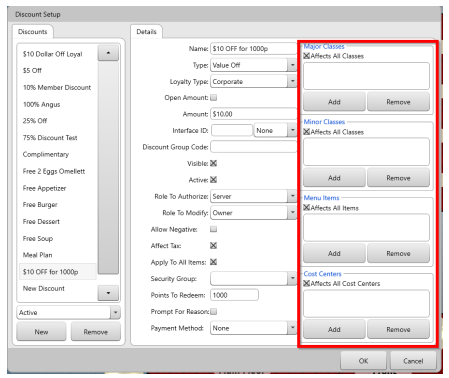The image size is (449, 378).
Task: Click the Minor Classes list box
Action: pos(366,152)
